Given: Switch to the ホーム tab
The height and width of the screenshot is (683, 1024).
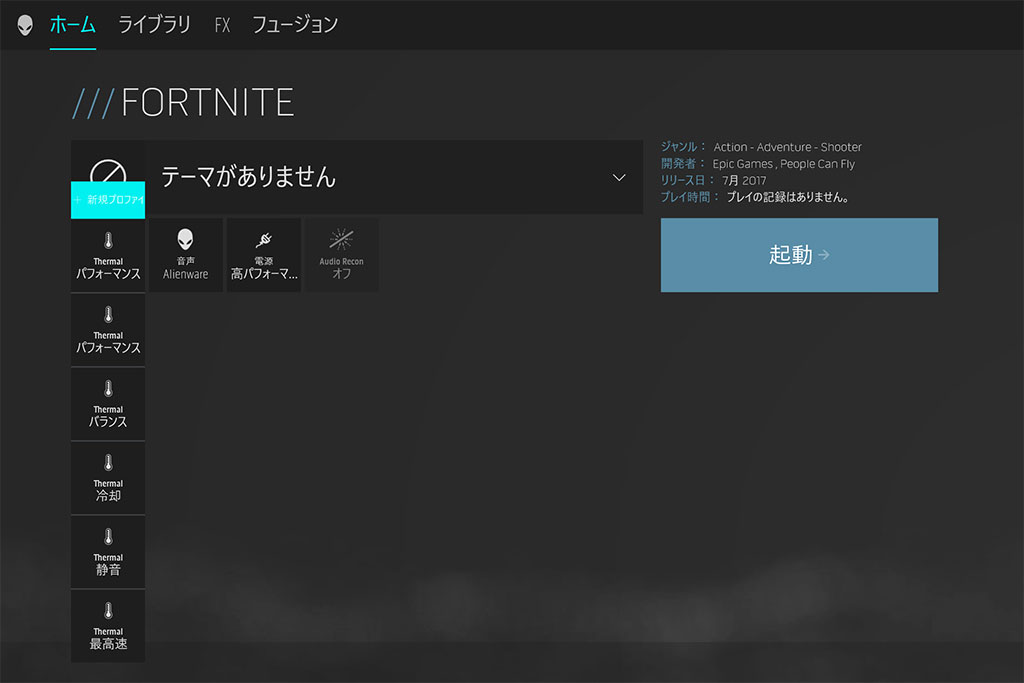Looking at the screenshot, I should (72, 25).
